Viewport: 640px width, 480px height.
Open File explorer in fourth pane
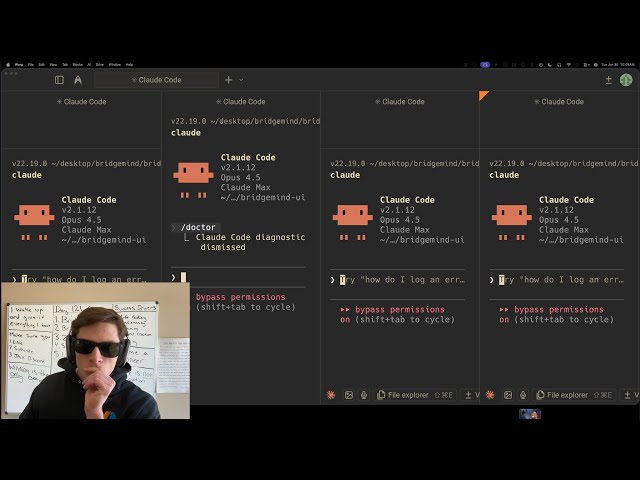[574, 395]
